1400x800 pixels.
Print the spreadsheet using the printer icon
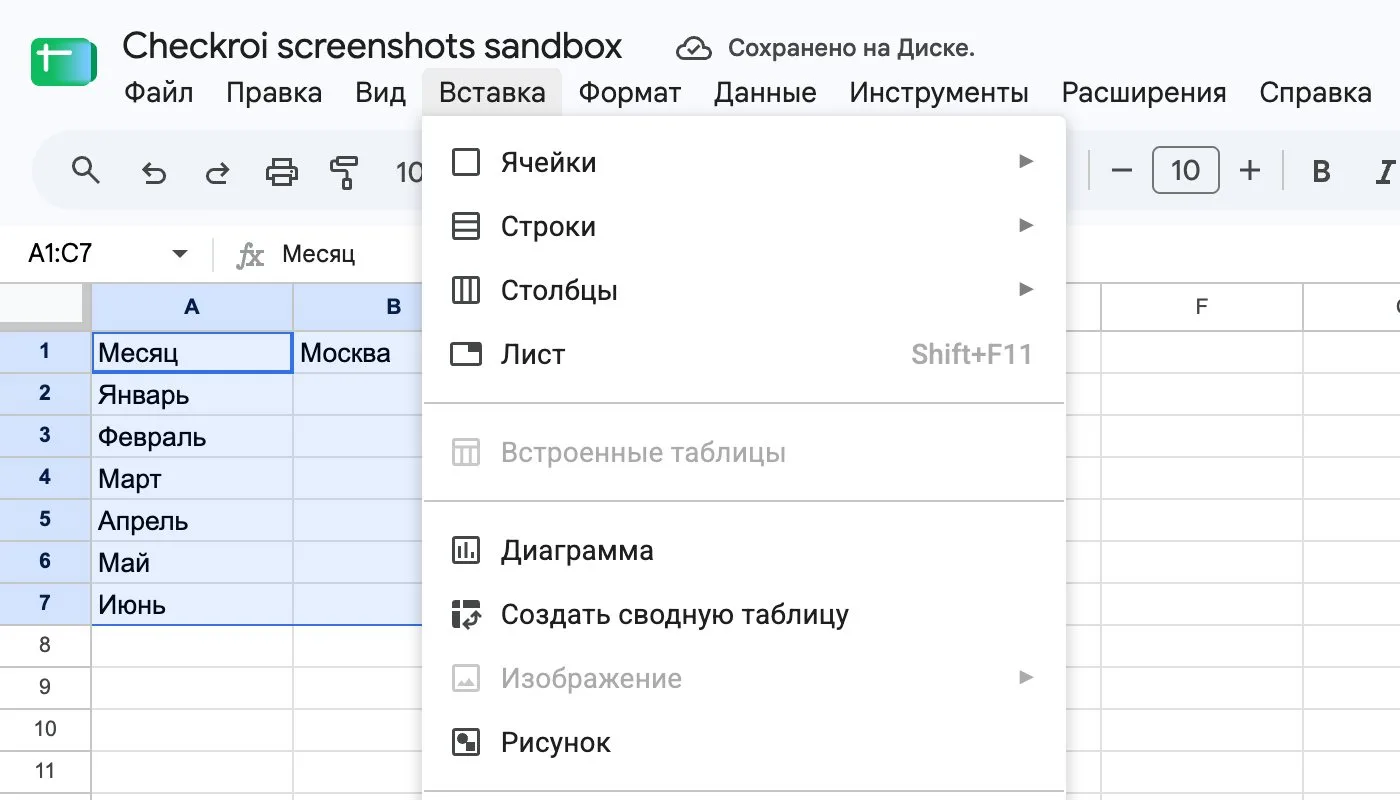point(281,173)
